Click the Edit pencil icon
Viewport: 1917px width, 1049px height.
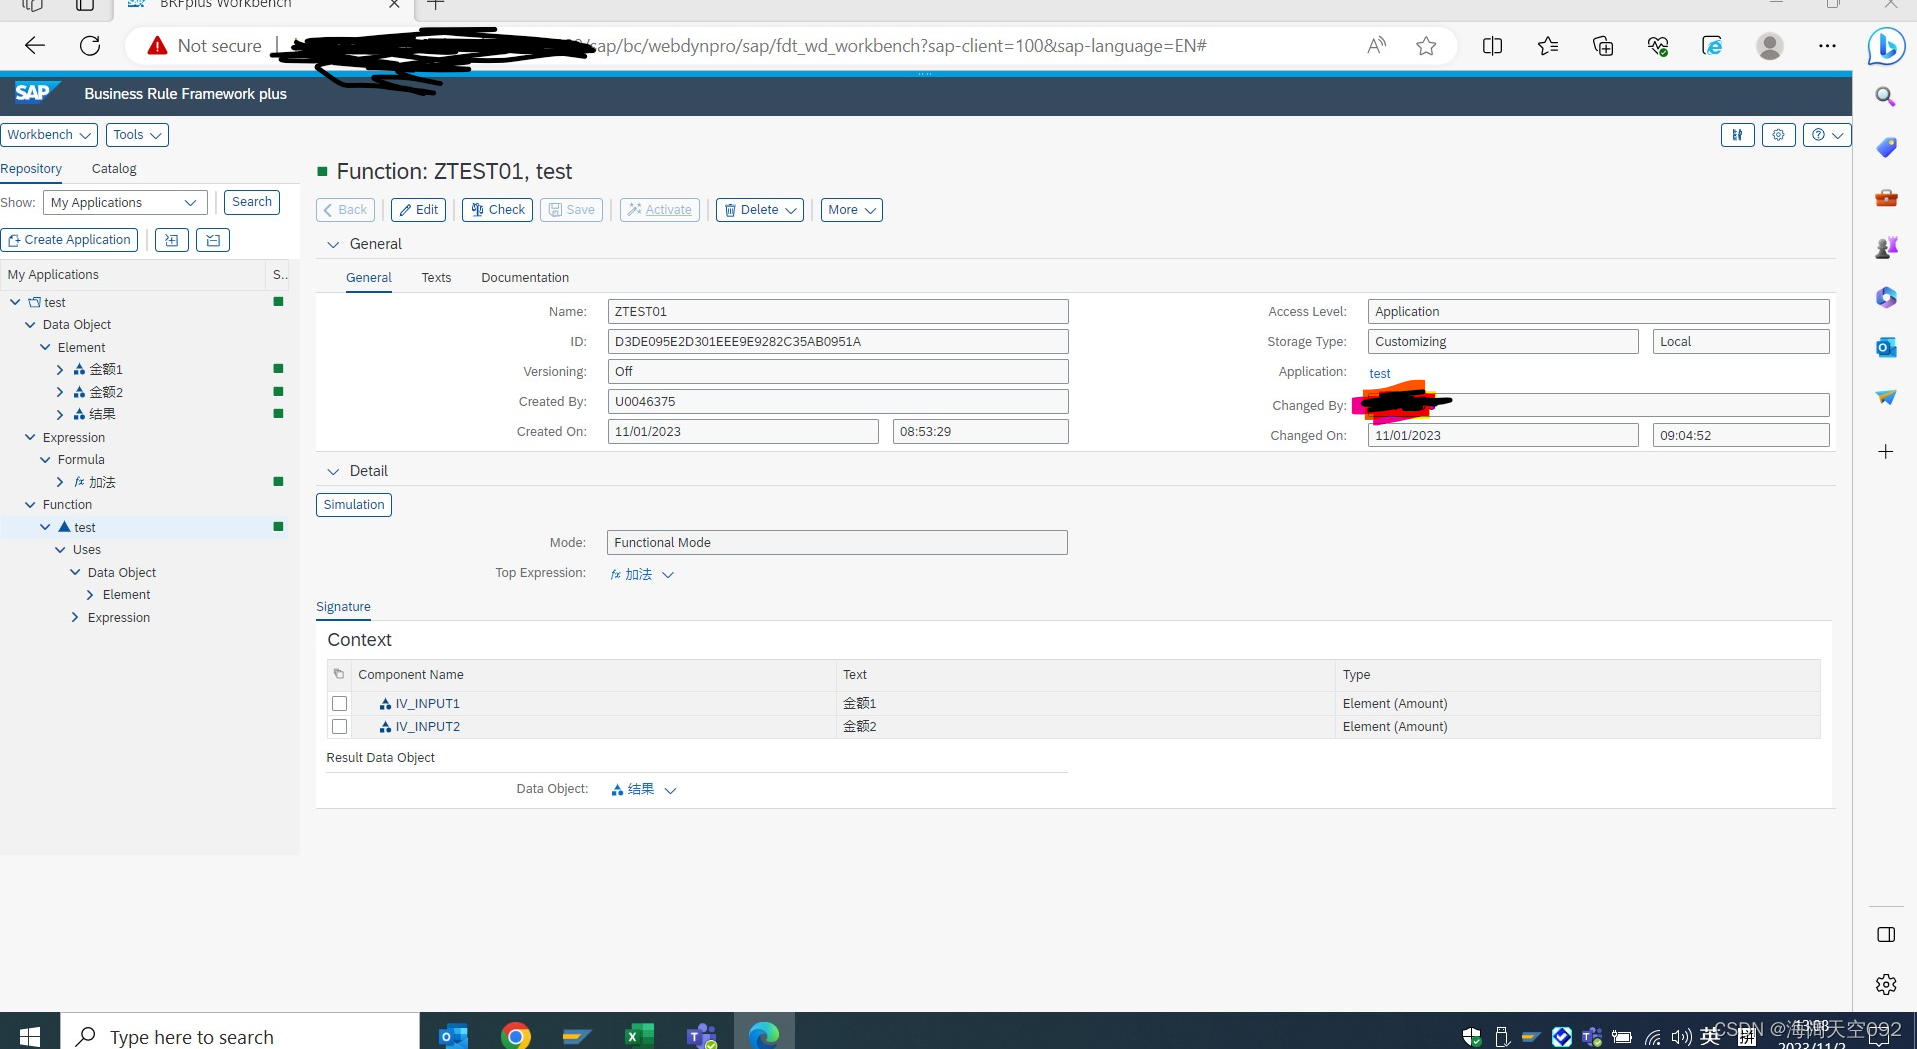(417, 210)
